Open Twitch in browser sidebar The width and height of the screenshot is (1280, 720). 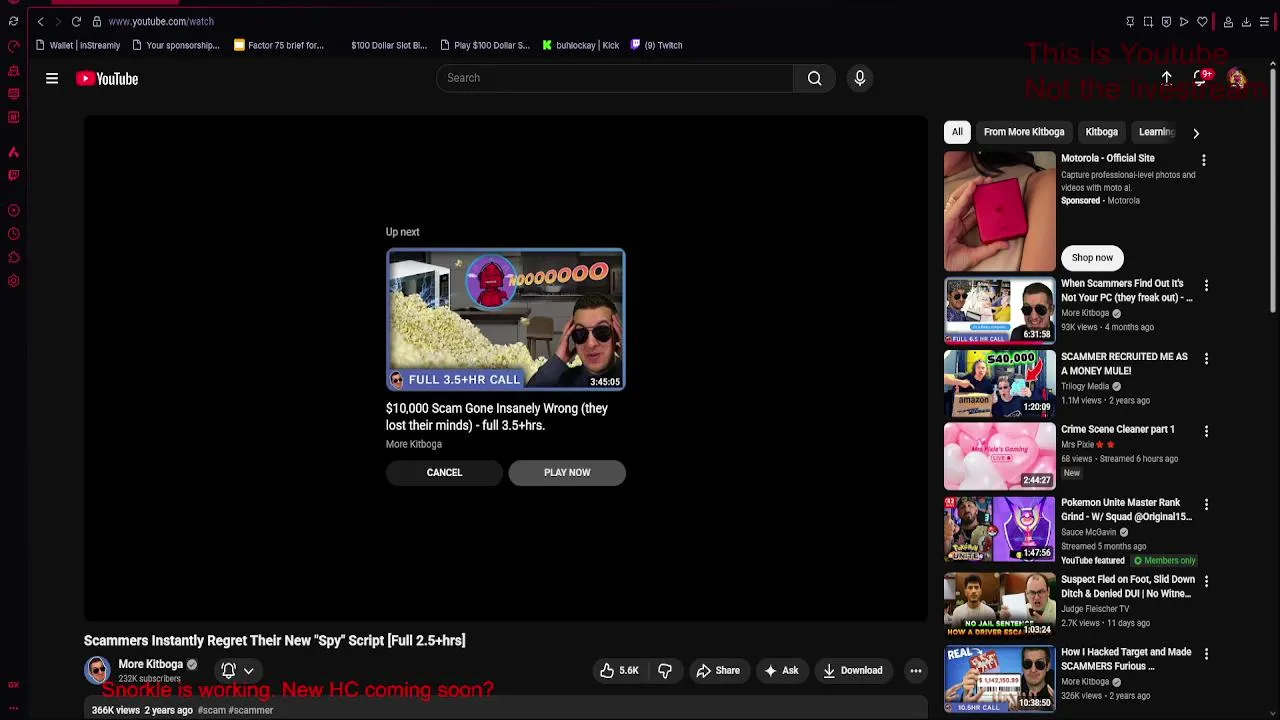[13, 175]
